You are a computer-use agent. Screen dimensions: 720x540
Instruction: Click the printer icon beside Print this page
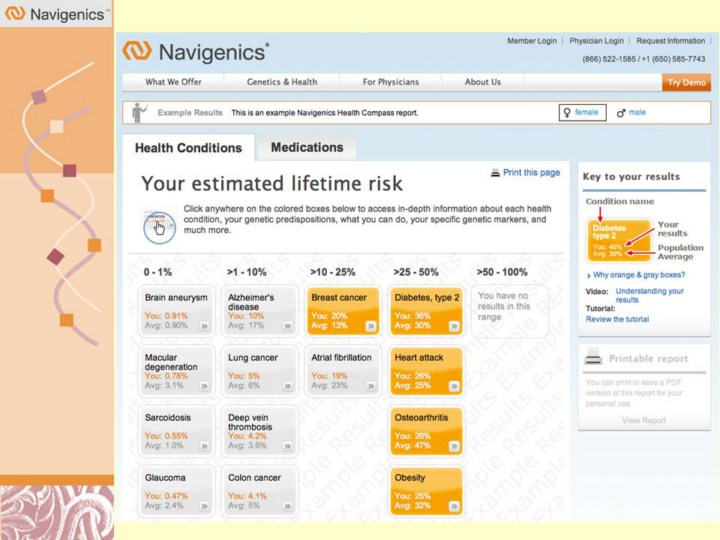click(495, 173)
